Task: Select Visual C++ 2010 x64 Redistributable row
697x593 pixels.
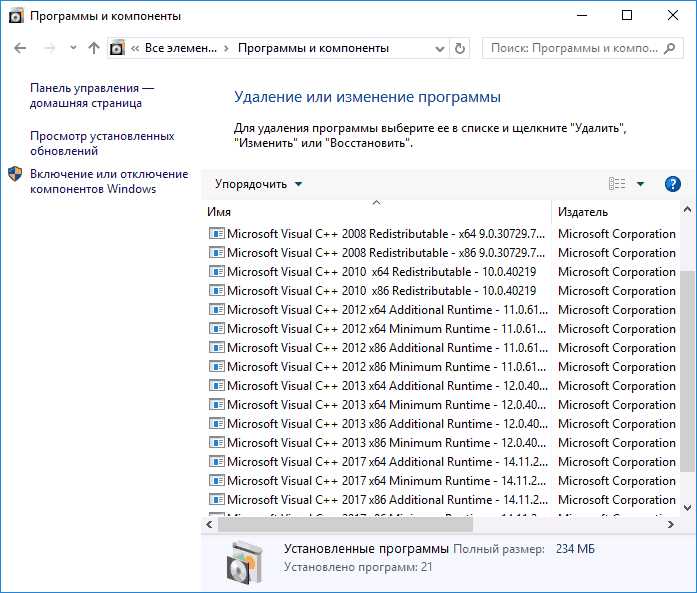Action: (442, 272)
